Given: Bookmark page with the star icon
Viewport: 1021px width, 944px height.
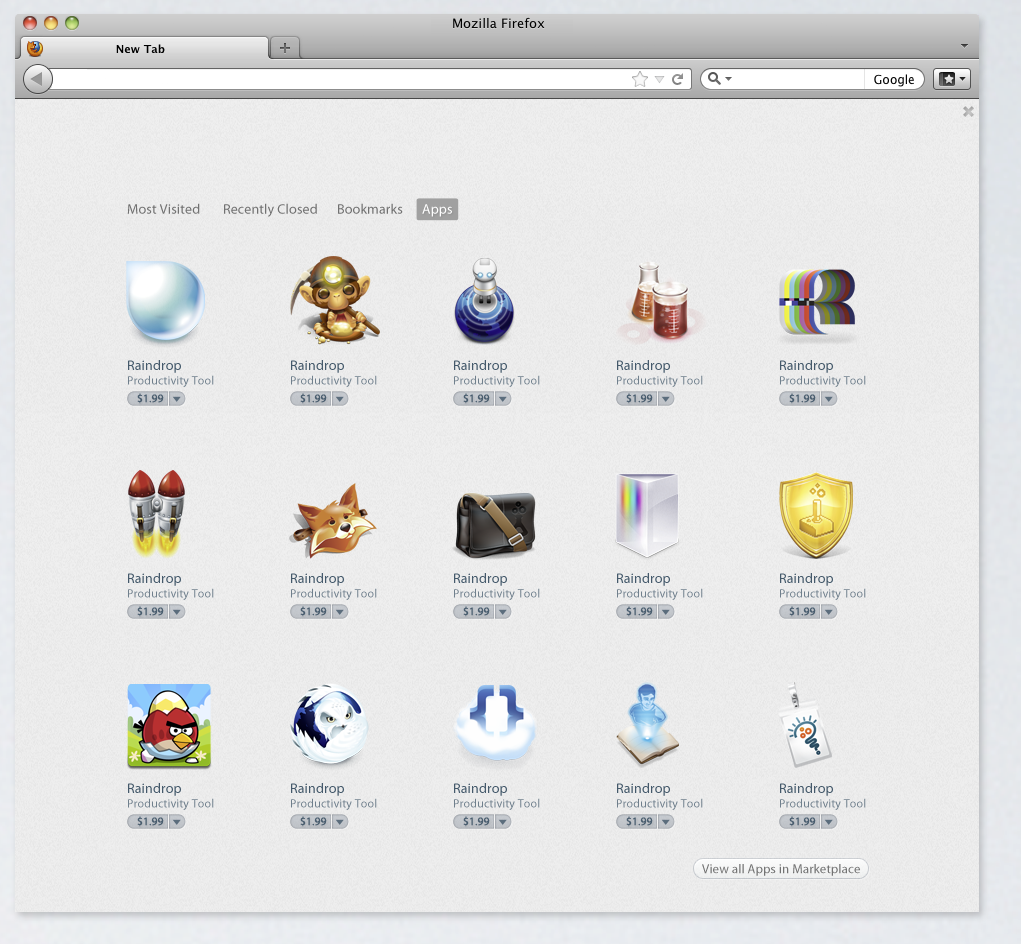Looking at the screenshot, I should (x=640, y=79).
